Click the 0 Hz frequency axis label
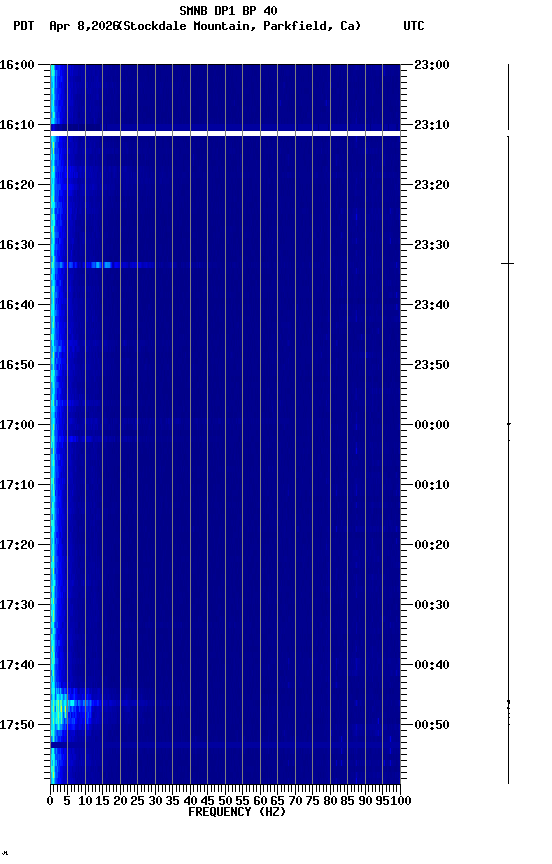 point(50,801)
